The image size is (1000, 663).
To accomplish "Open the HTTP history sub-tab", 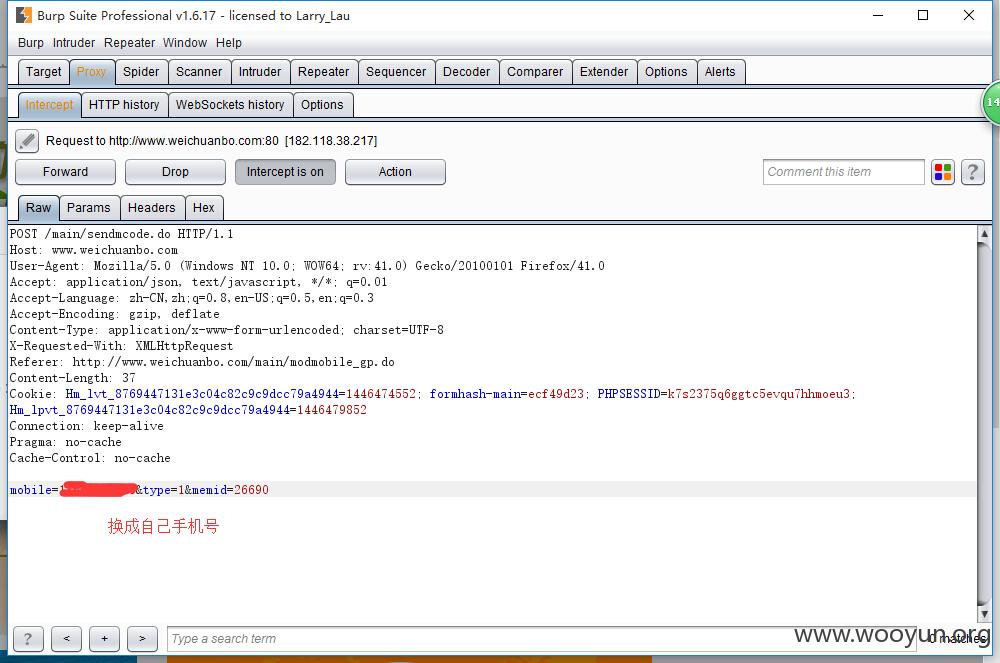I will pos(124,105).
